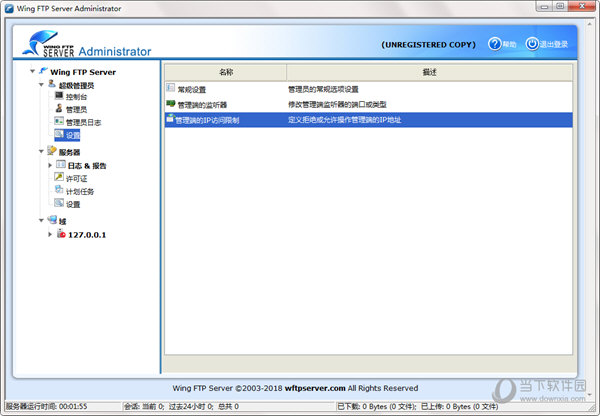
Task: Click the 日志 & 报告 icon
Action: (61, 165)
